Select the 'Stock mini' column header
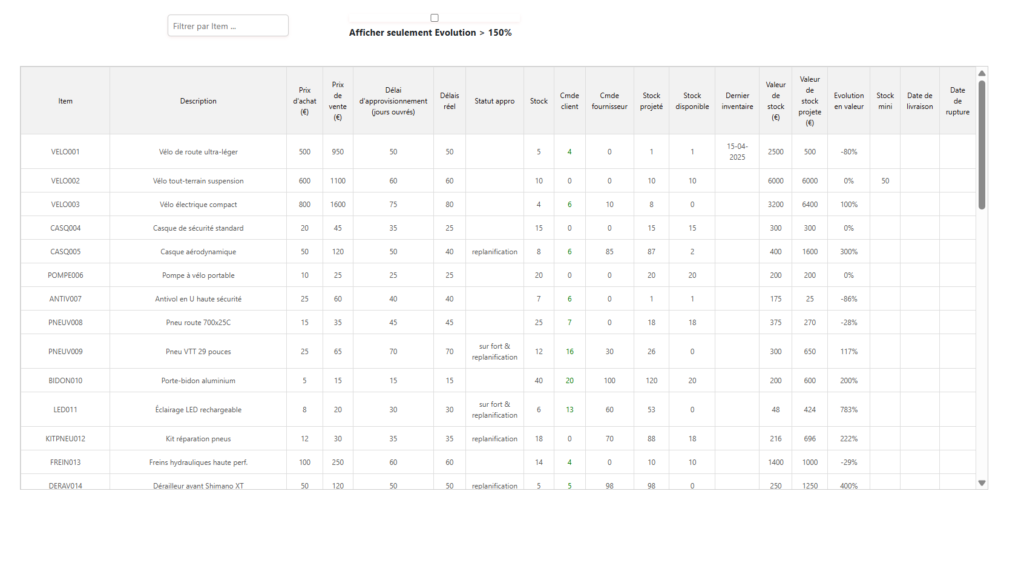The width and height of the screenshot is (1024, 566). [885, 101]
